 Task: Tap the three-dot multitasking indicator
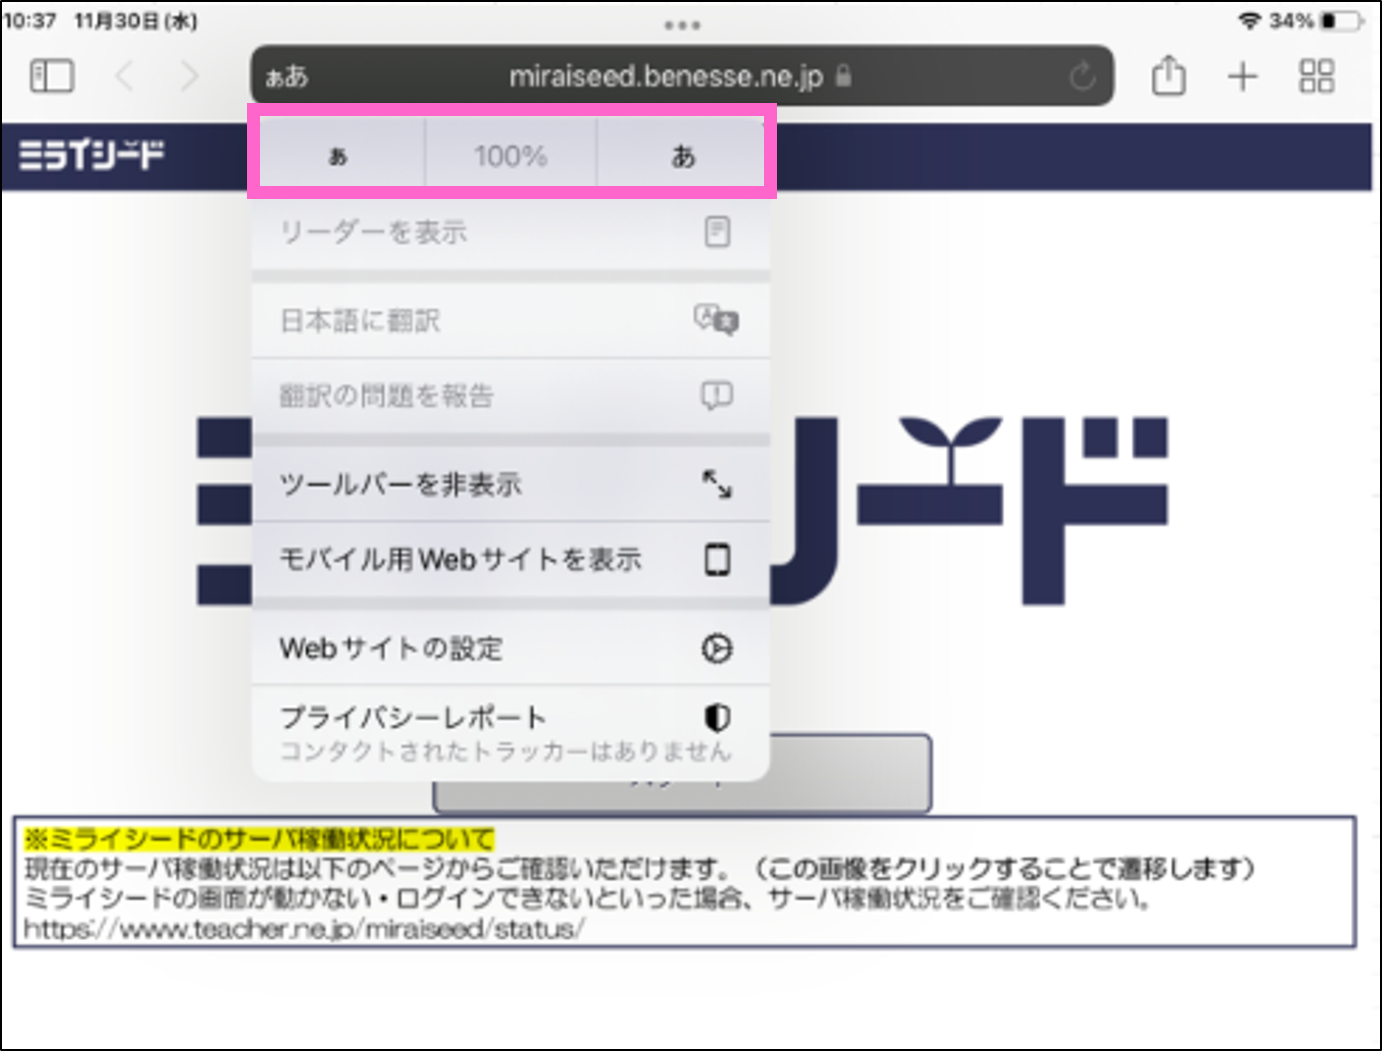point(682,25)
